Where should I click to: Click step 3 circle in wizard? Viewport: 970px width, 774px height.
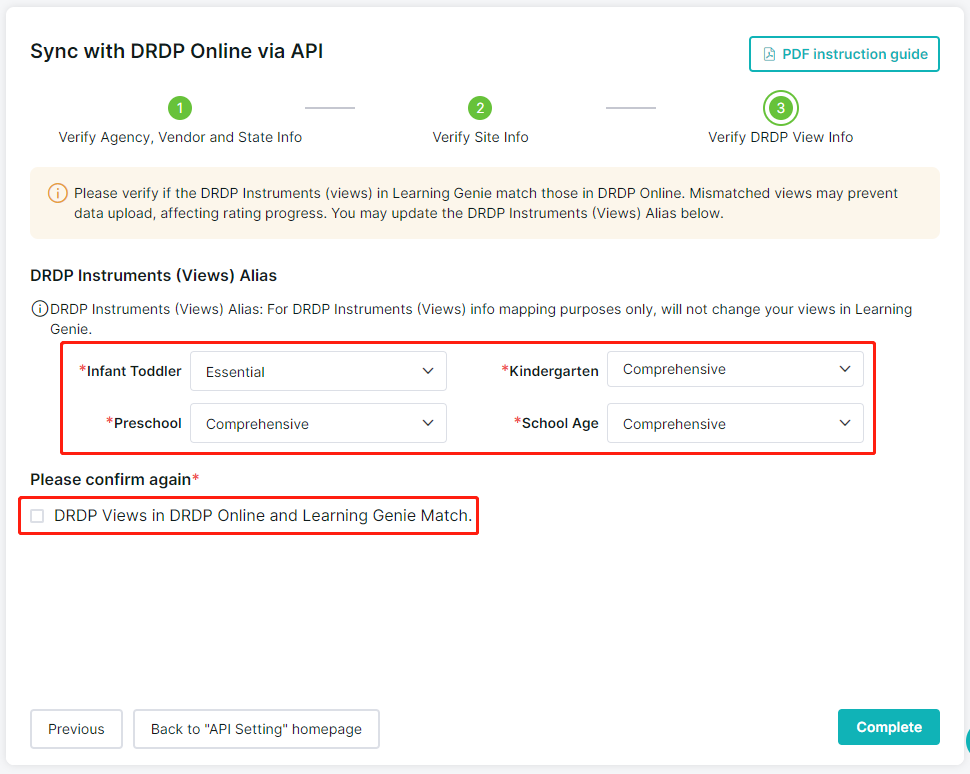[x=781, y=108]
